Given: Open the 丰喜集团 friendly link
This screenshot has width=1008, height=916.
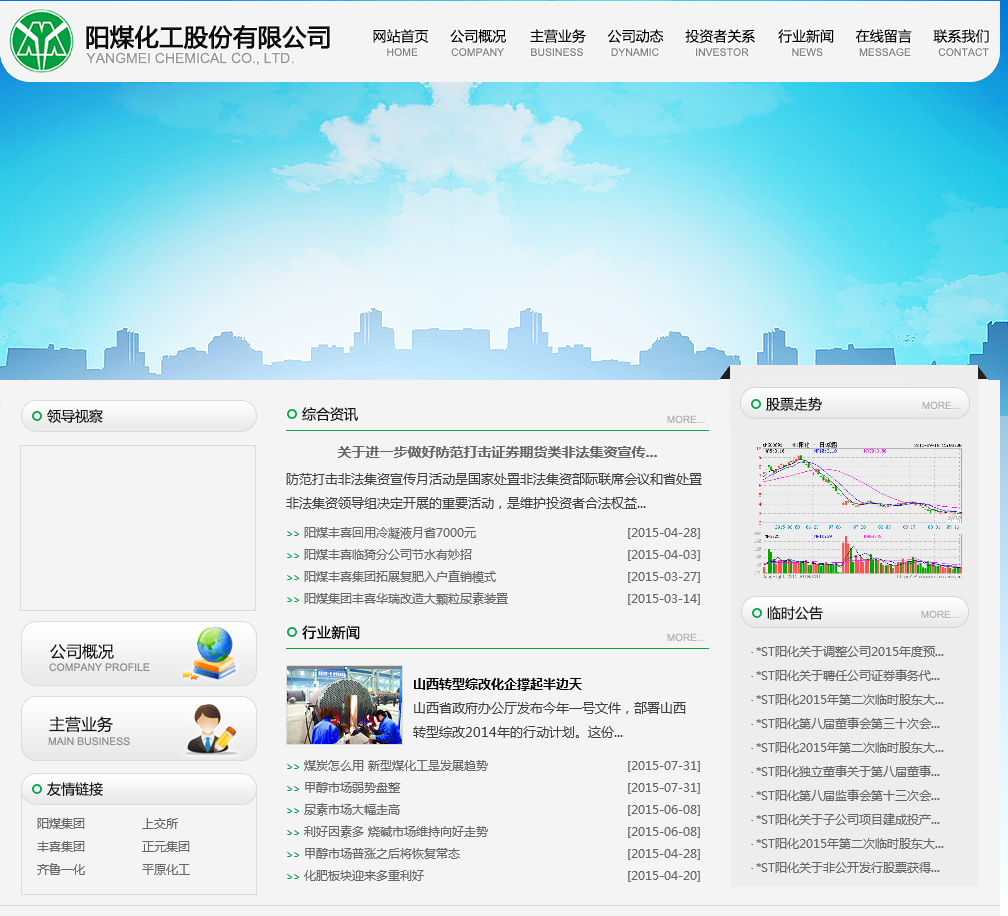Looking at the screenshot, I should click(x=60, y=847).
